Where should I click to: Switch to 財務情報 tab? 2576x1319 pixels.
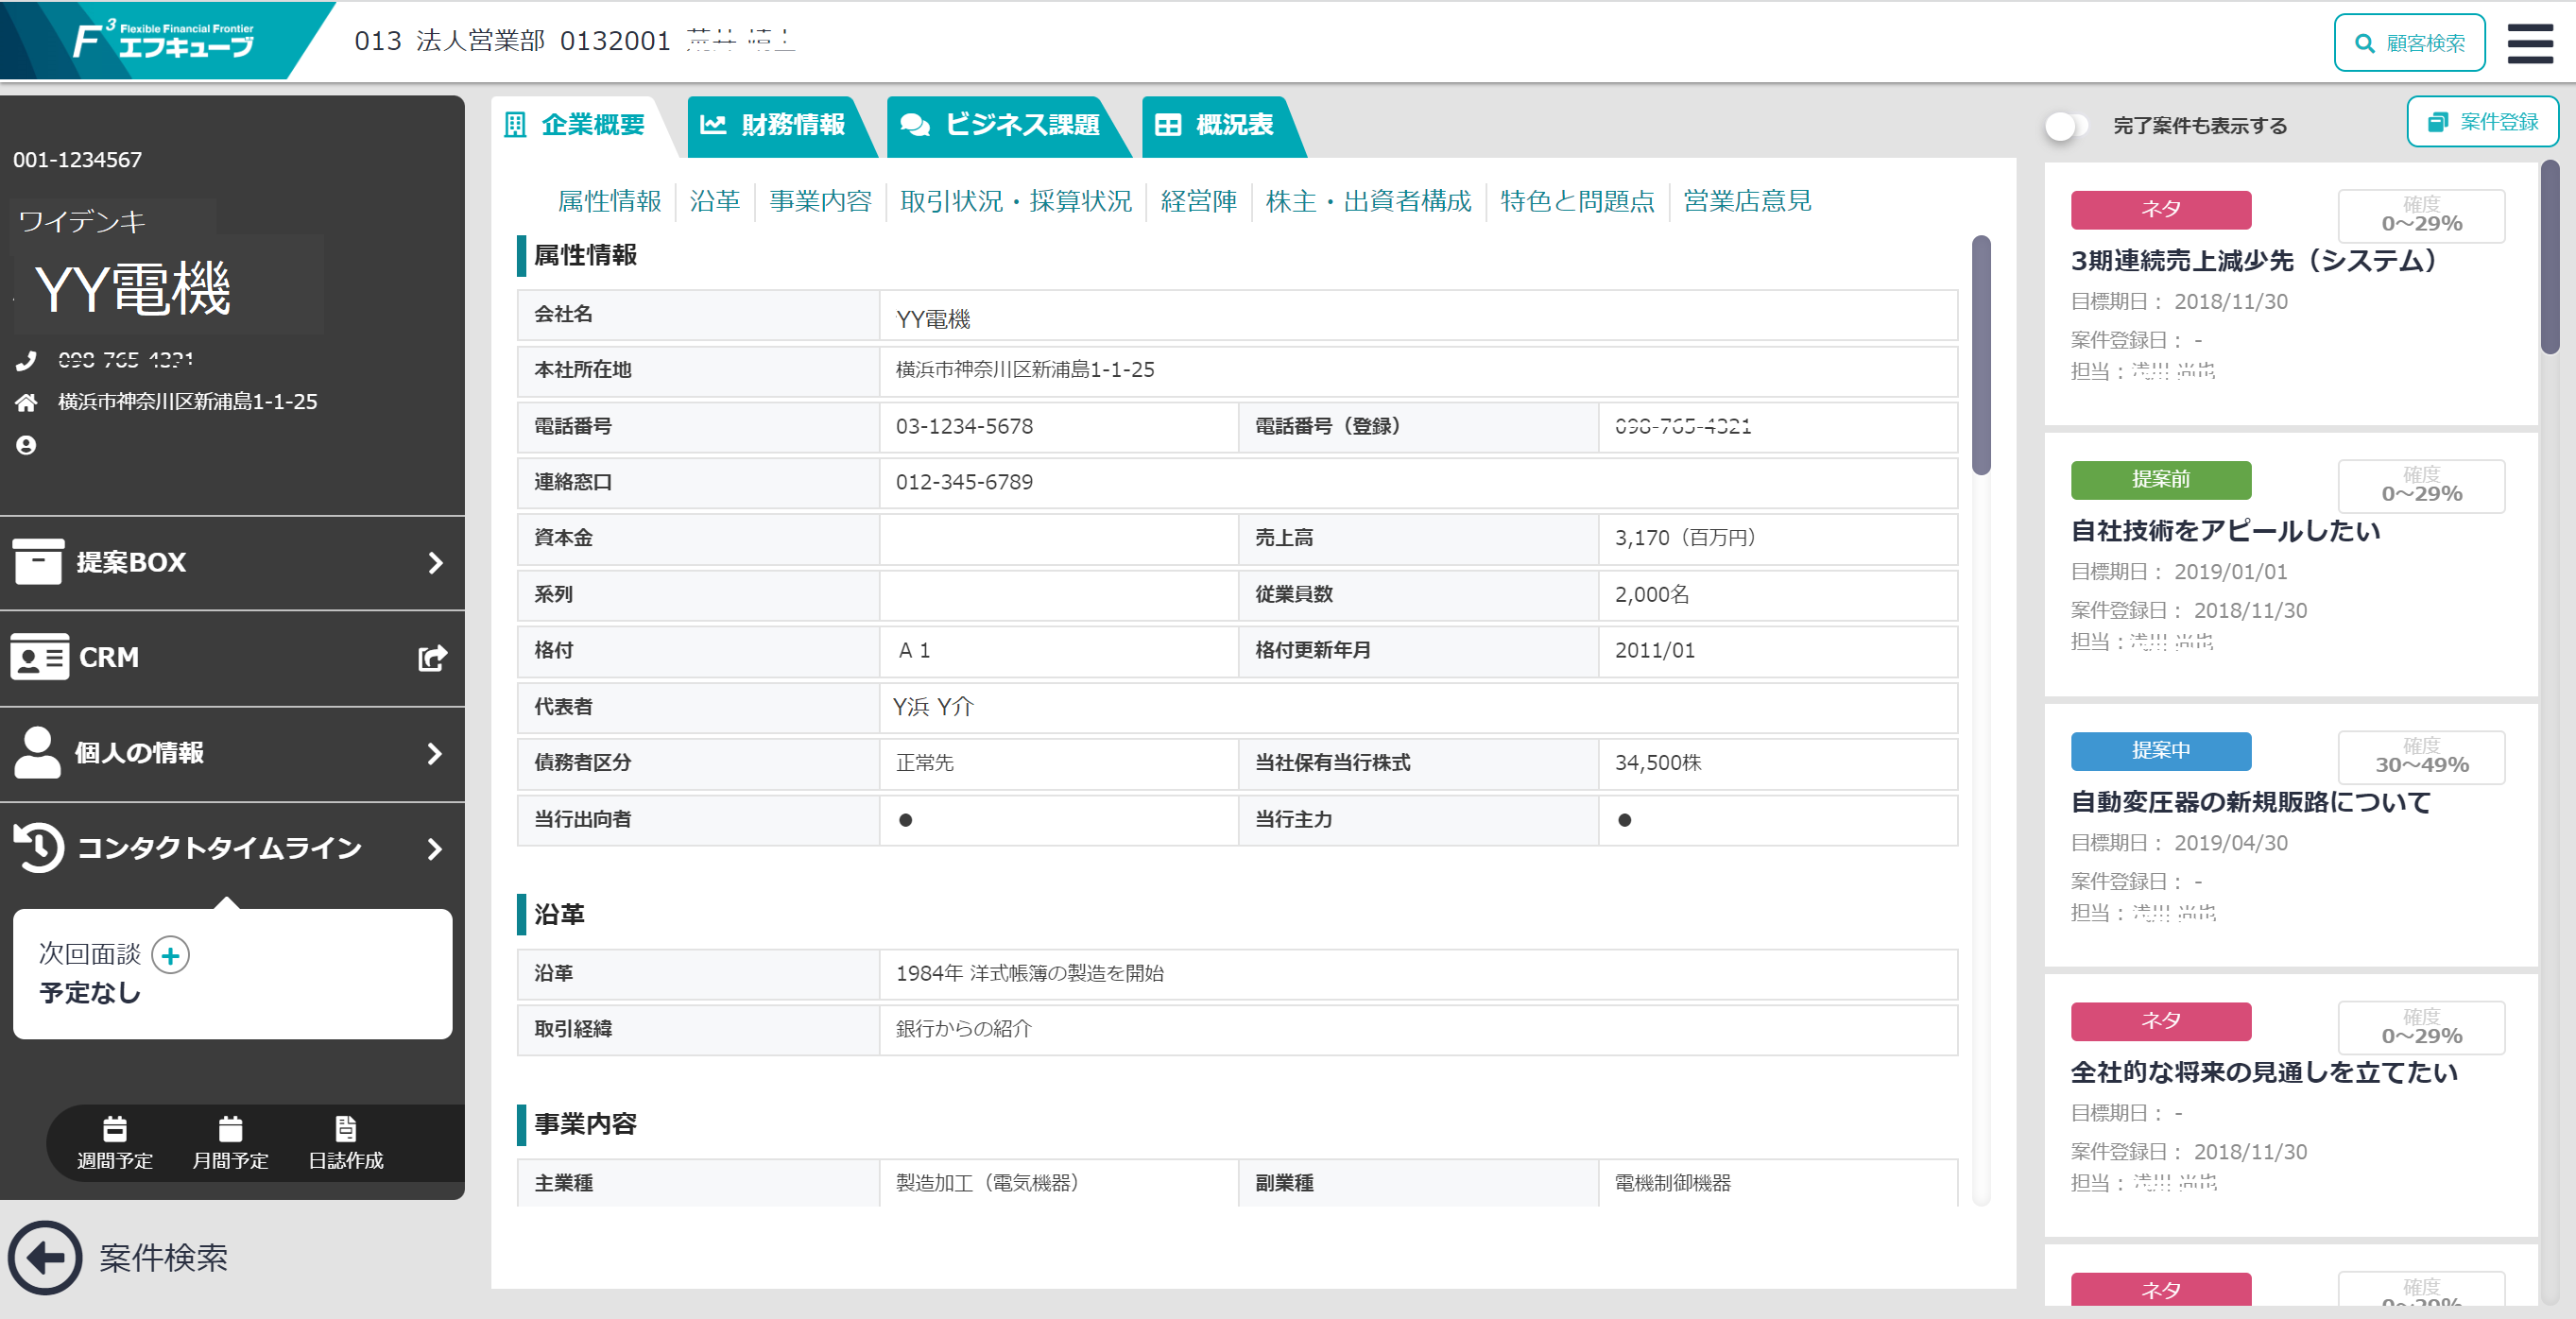coord(773,125)
